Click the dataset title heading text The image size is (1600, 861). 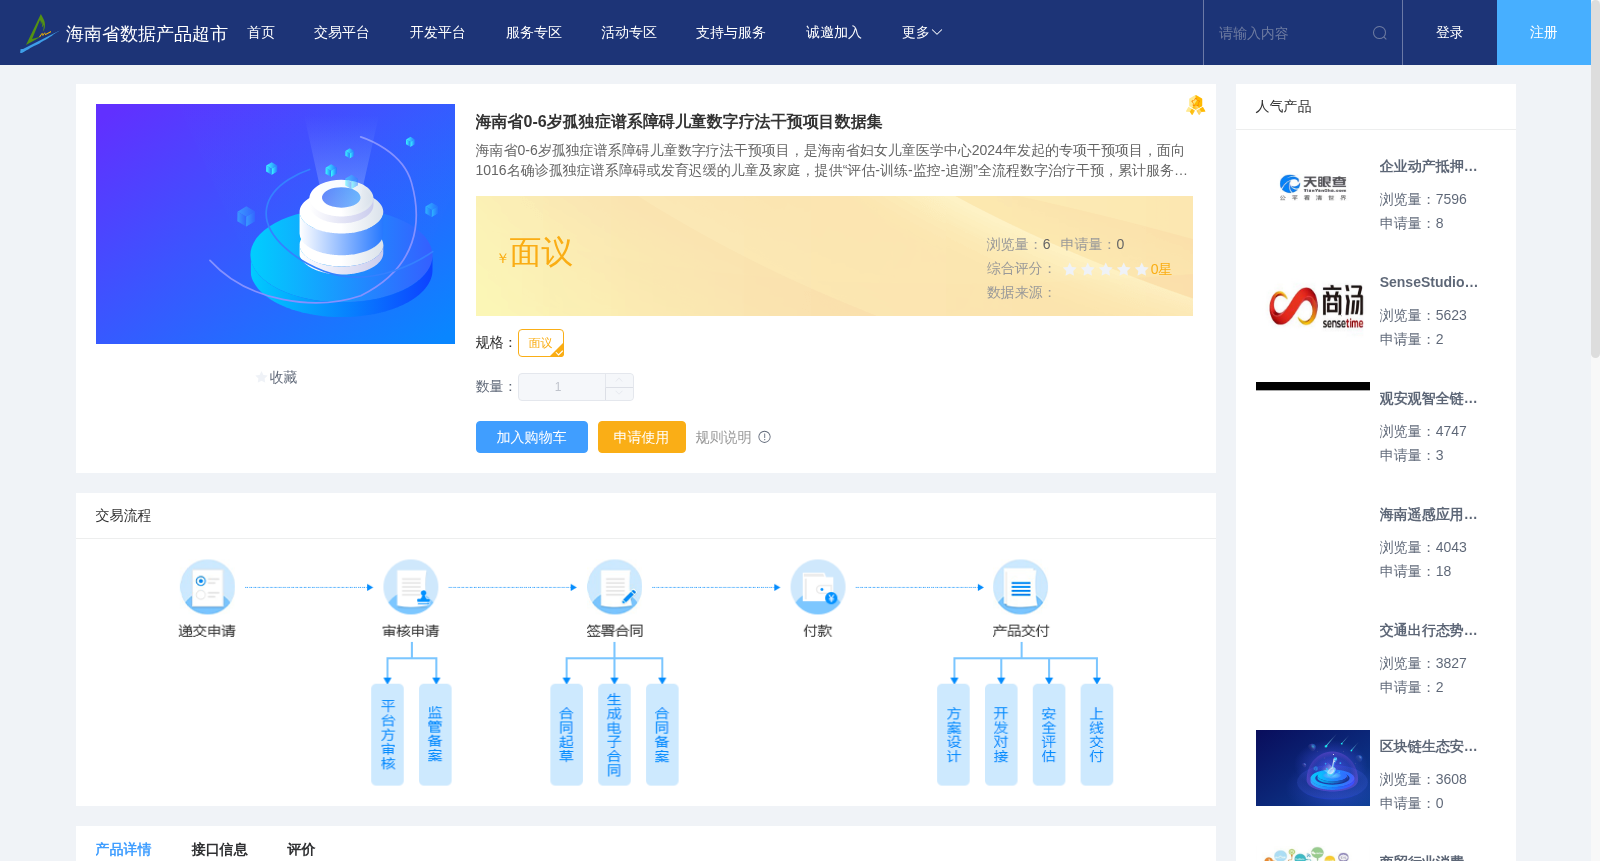[x=678, y=122]
